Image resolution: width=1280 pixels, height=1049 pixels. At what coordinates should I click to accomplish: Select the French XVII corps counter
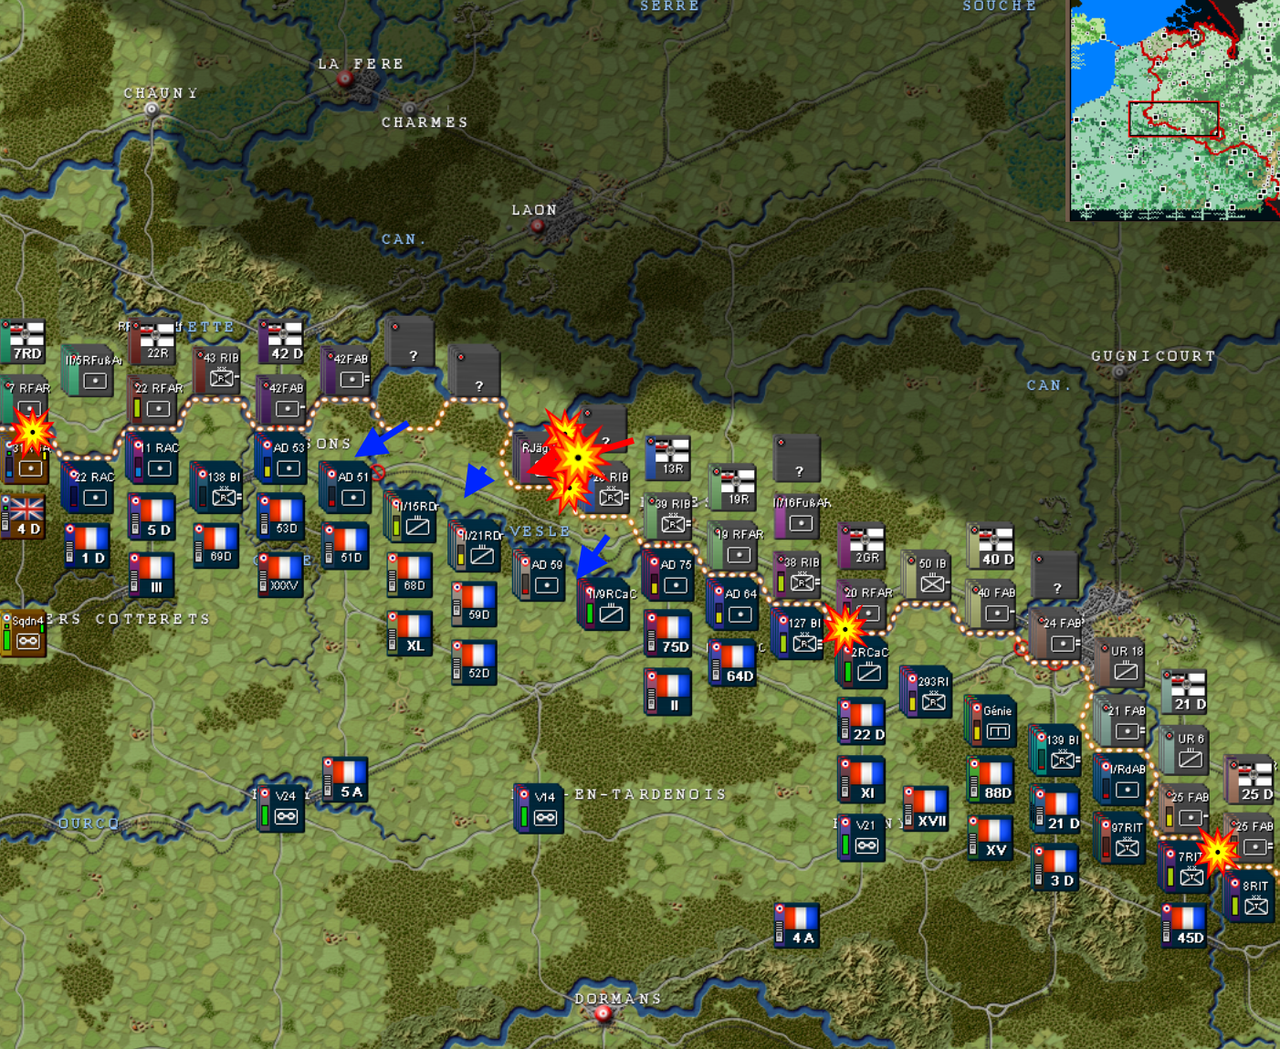pos(927,808)
